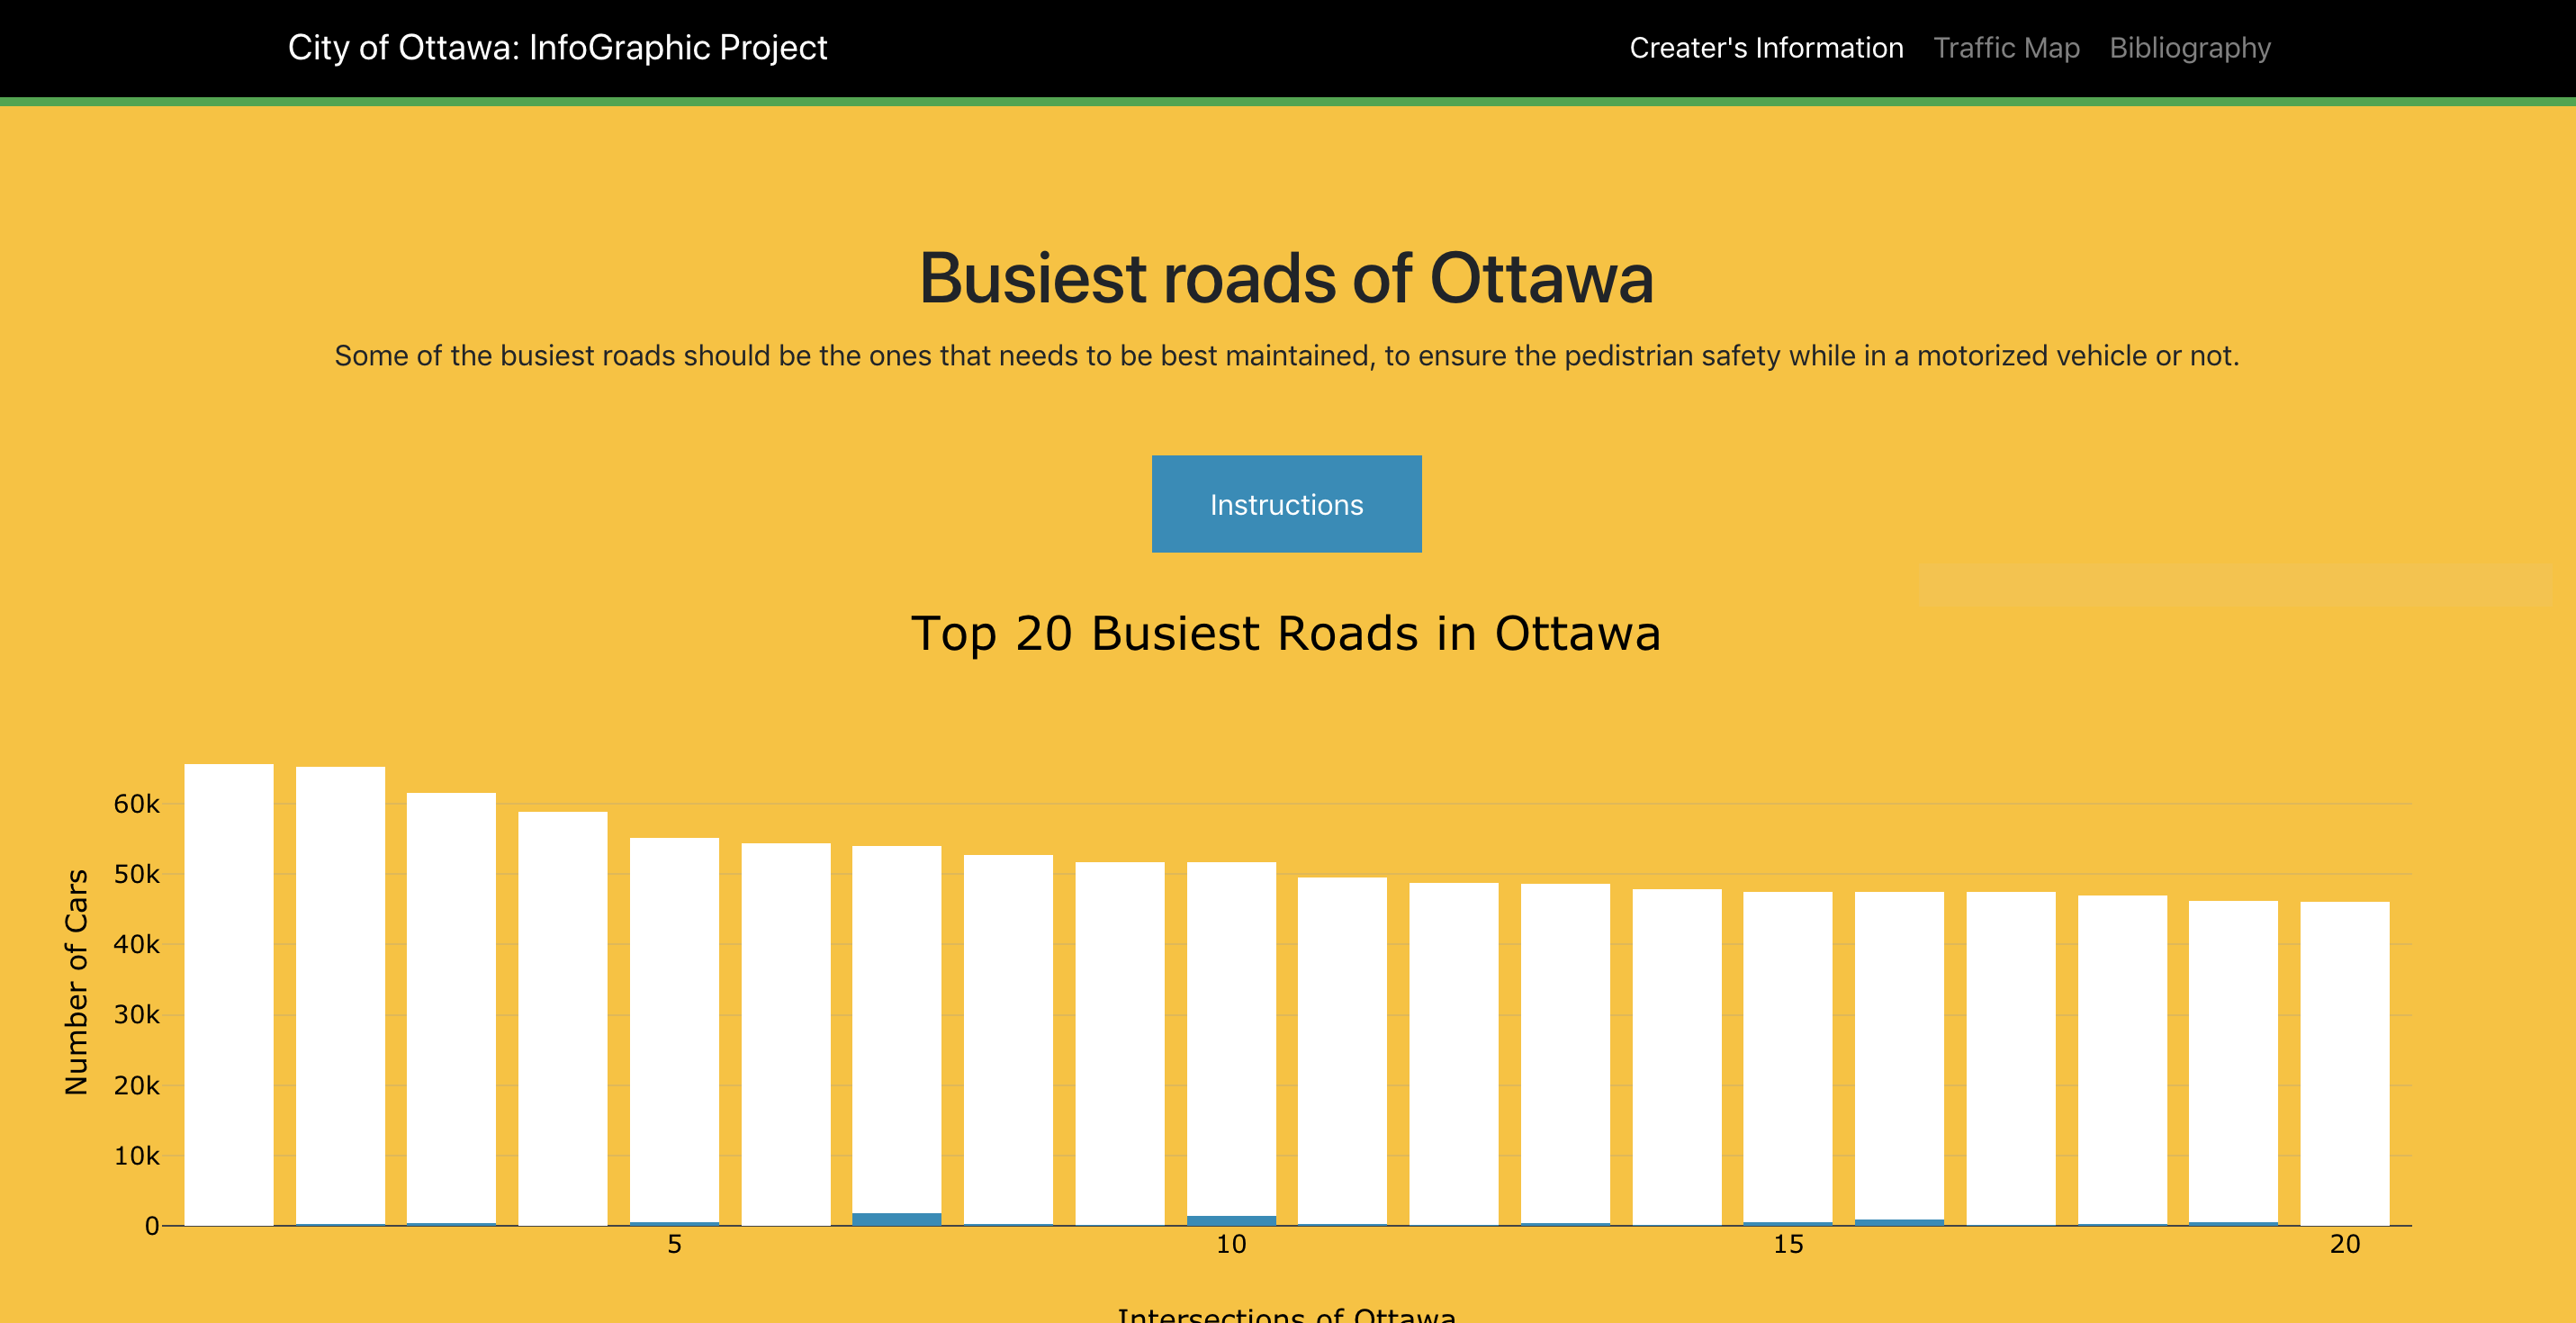The image size is (2576, 1323).
Task: Click the Number of Cars axis title
Action: pyautogui.click(x=76, y=981)
